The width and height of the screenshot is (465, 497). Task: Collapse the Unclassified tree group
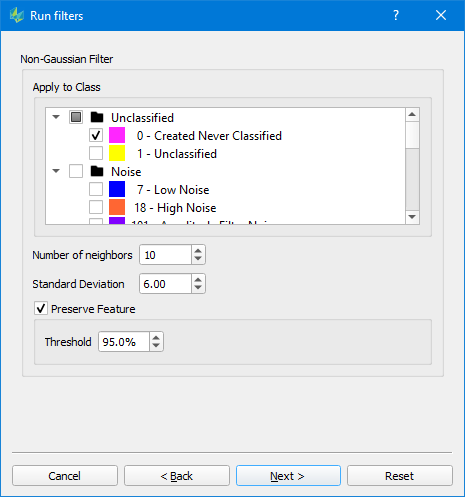(56, 117)
